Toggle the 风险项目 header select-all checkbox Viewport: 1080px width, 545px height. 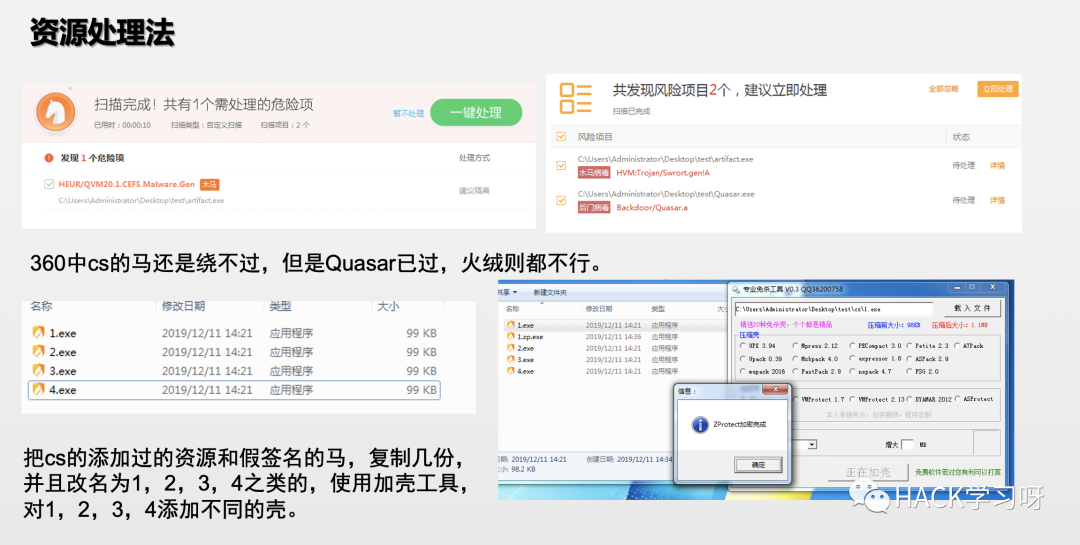click(561, 136)
